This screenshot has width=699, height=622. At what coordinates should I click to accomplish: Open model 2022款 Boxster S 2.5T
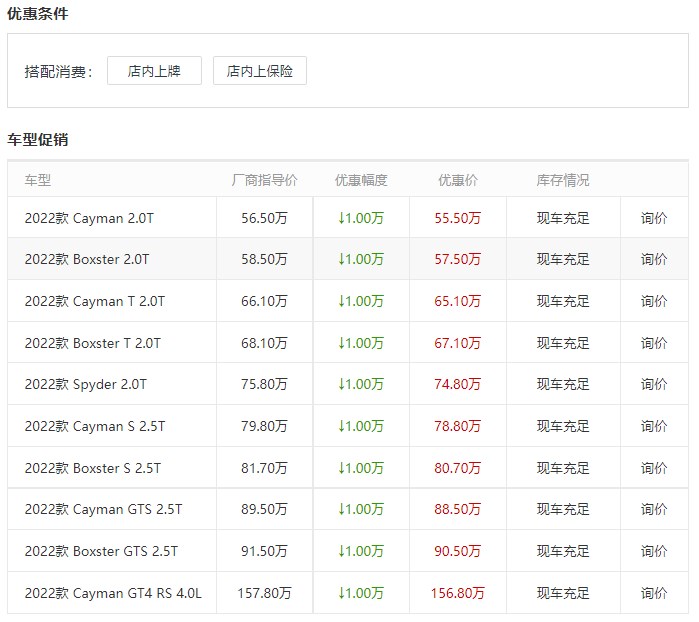(93, 468)
